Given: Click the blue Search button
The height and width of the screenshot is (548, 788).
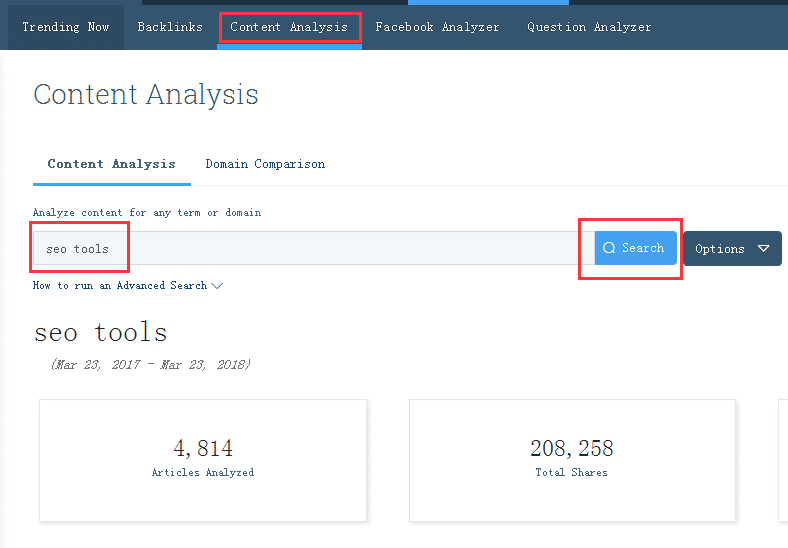Looking at the screenshot, I should 635,248.
